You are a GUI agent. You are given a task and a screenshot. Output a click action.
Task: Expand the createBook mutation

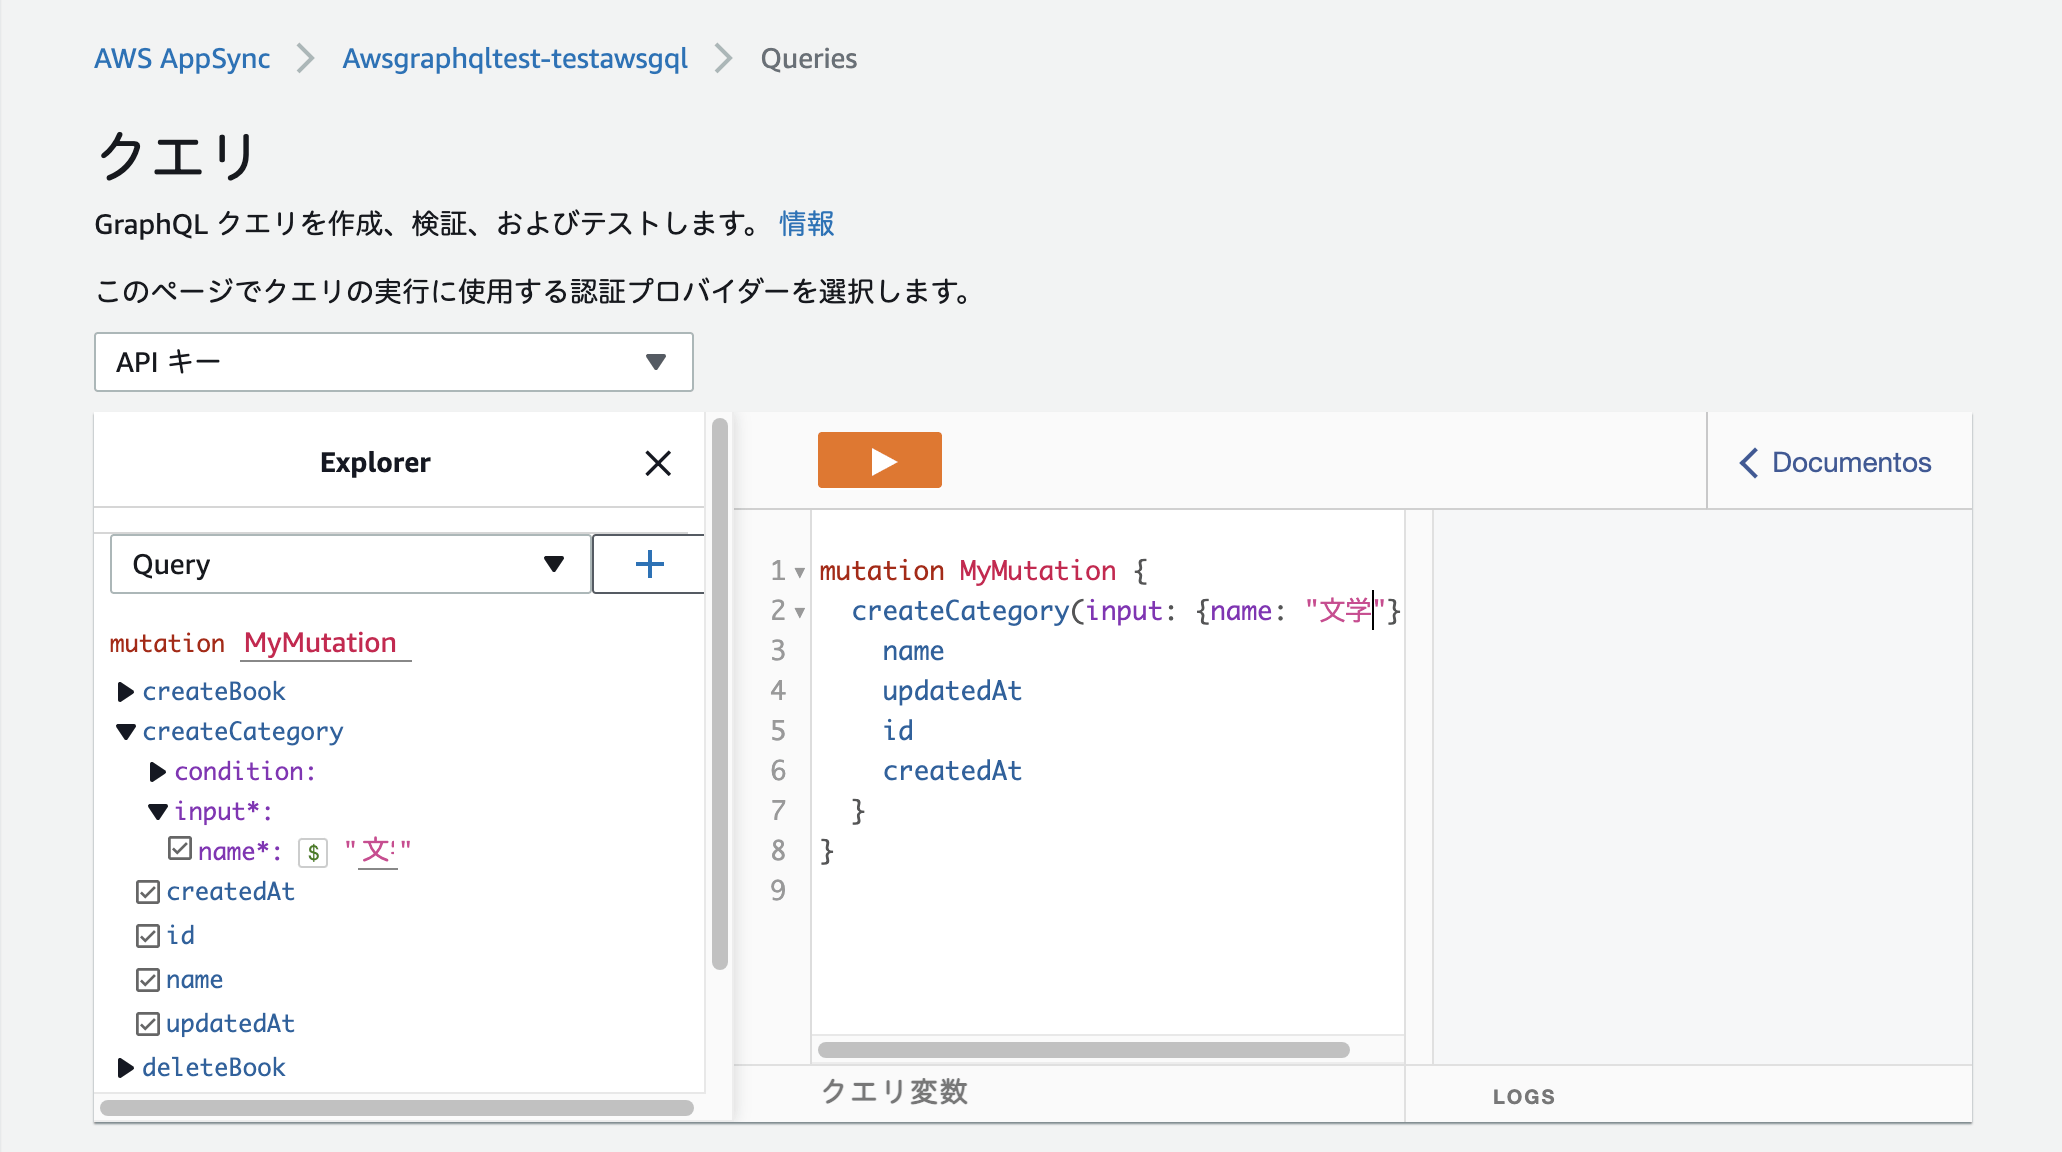point(126,692)
